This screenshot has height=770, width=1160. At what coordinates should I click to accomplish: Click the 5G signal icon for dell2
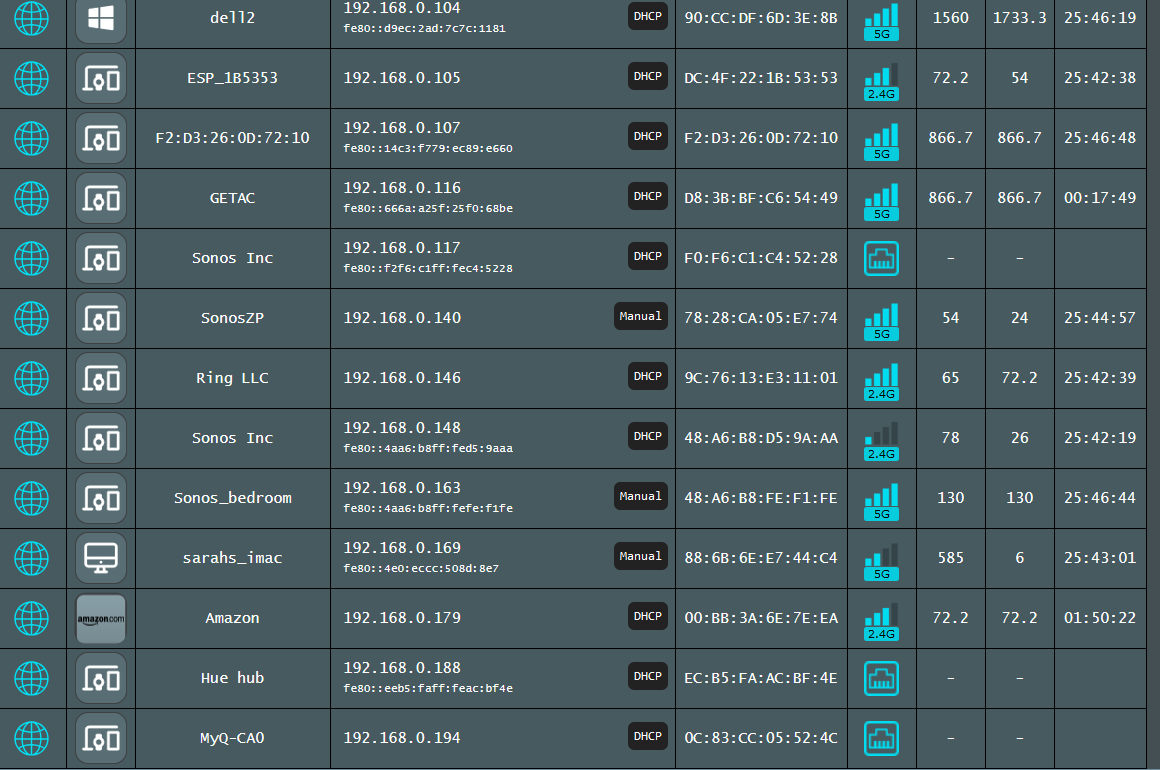pyautogui.click(x=882, y=21)
